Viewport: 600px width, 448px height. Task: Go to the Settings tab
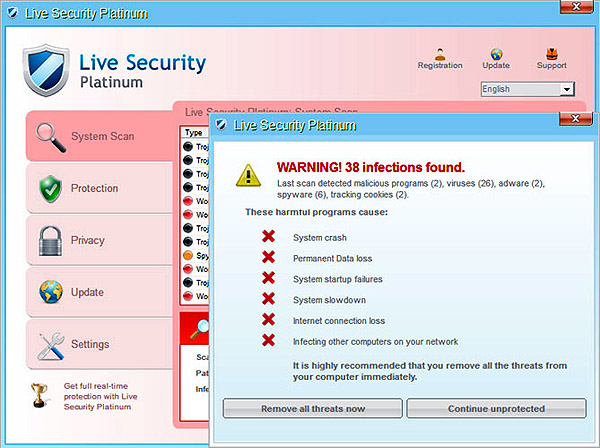pos(99,344)
